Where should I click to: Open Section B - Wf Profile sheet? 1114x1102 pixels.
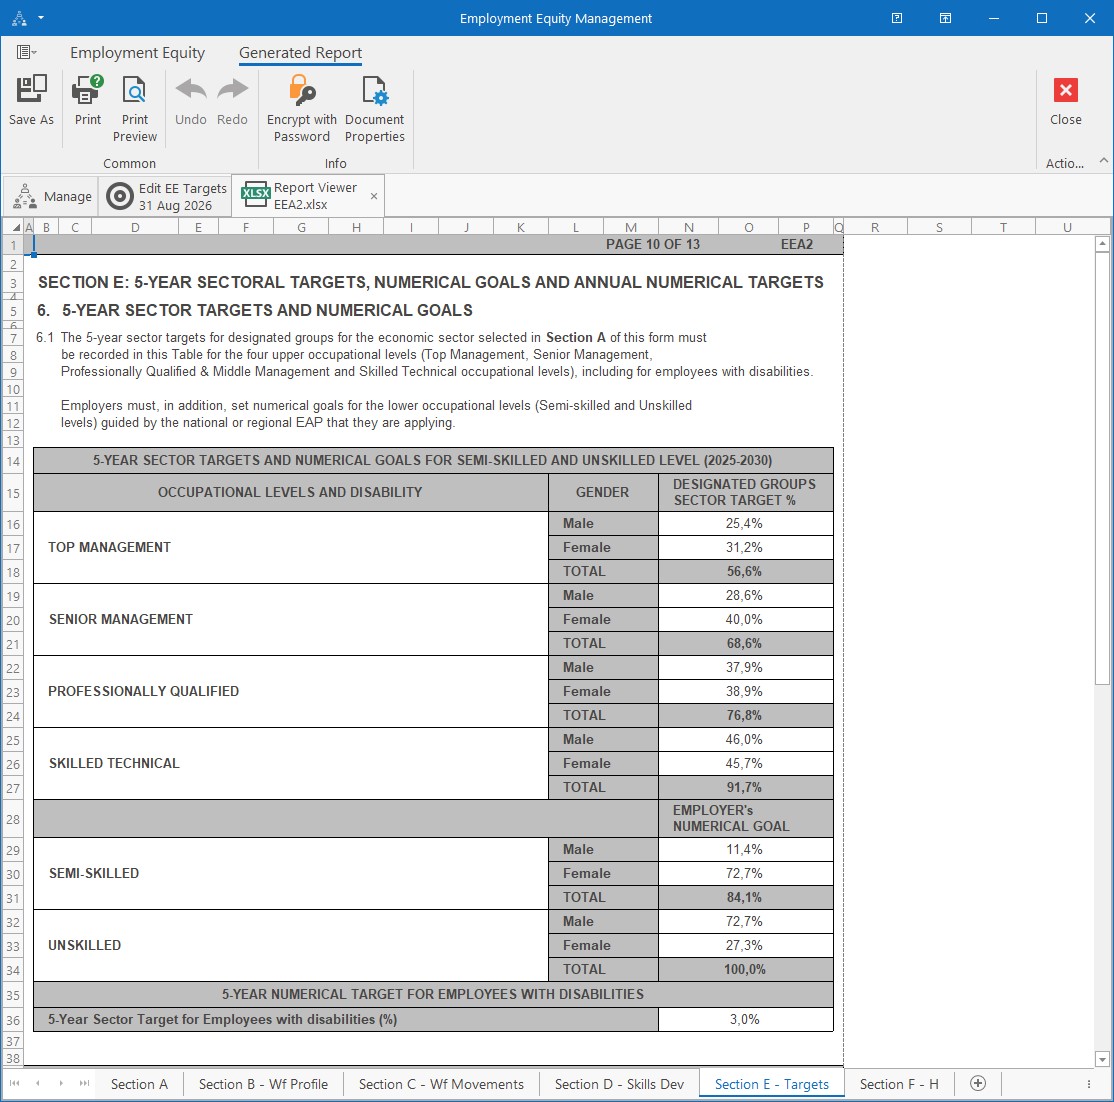[264, 1084]
